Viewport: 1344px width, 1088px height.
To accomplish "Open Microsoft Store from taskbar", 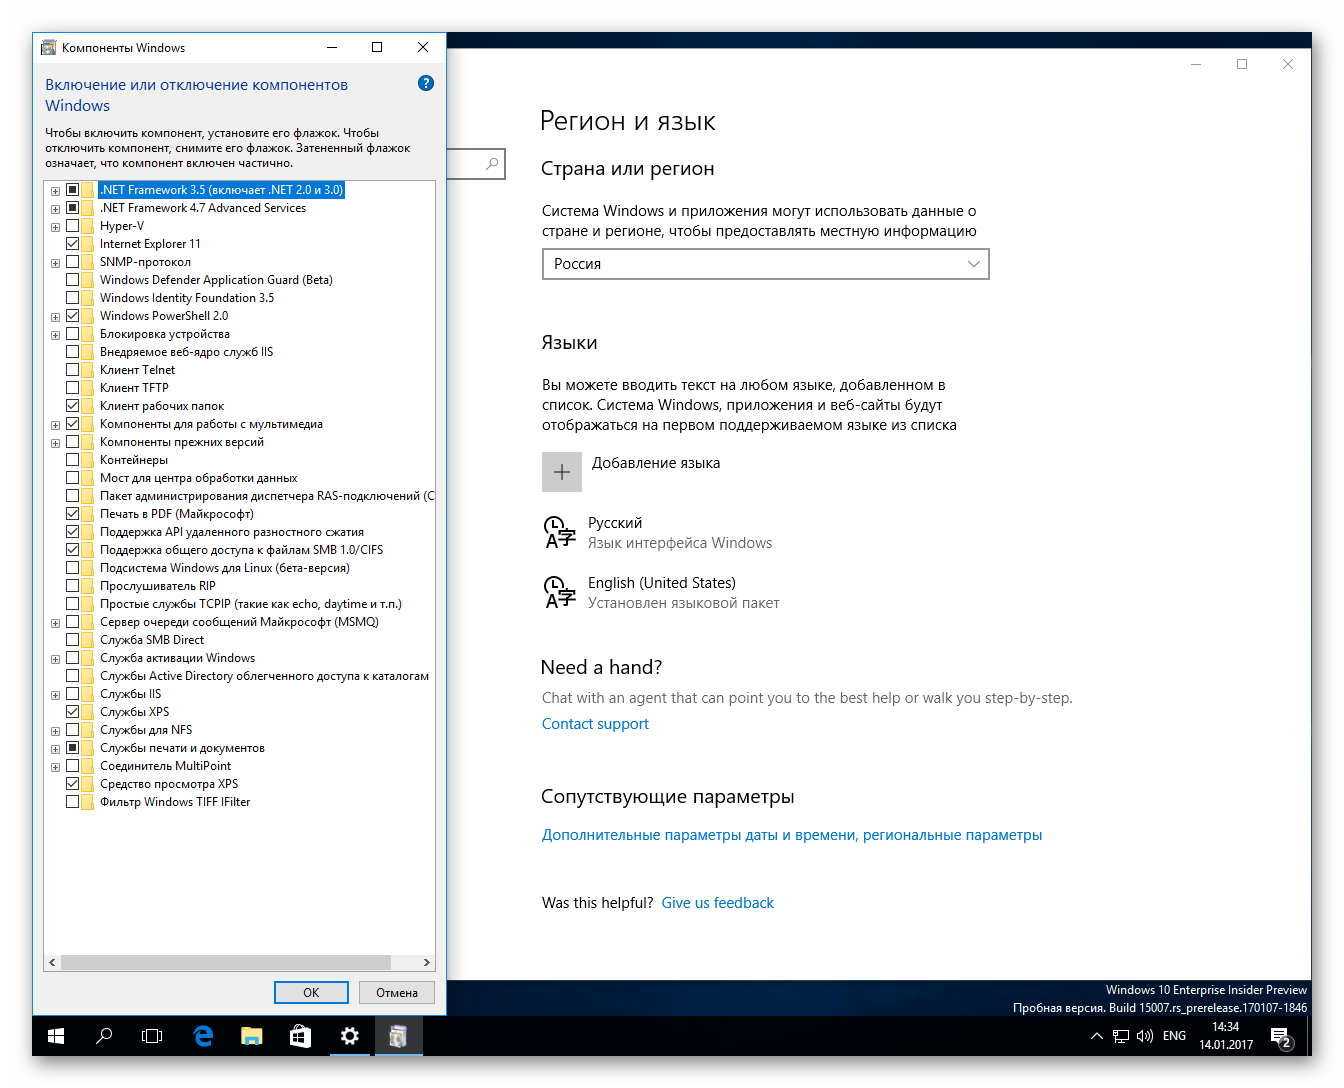I will pos(300,1036).
